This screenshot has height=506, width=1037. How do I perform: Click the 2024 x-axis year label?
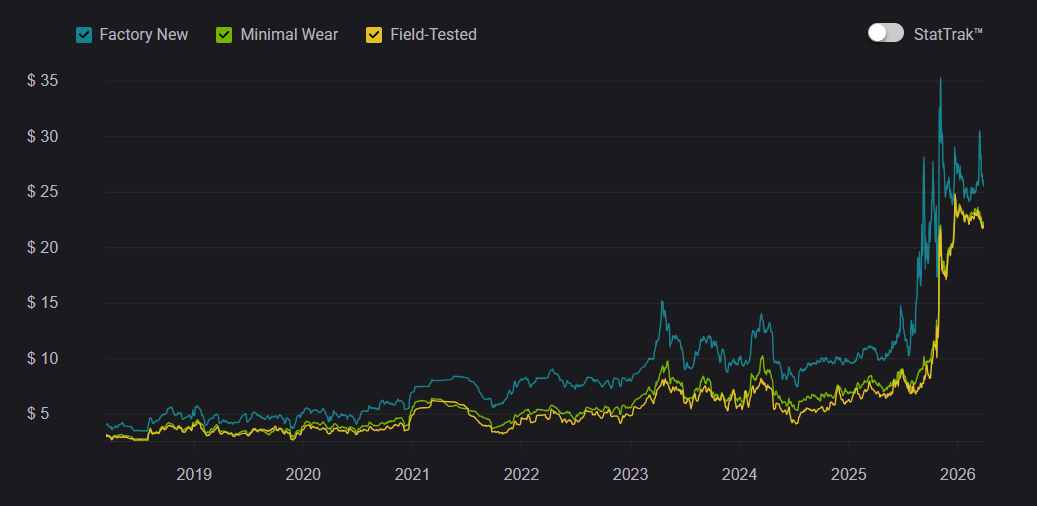pyautogui.click(x=739, y=473)
